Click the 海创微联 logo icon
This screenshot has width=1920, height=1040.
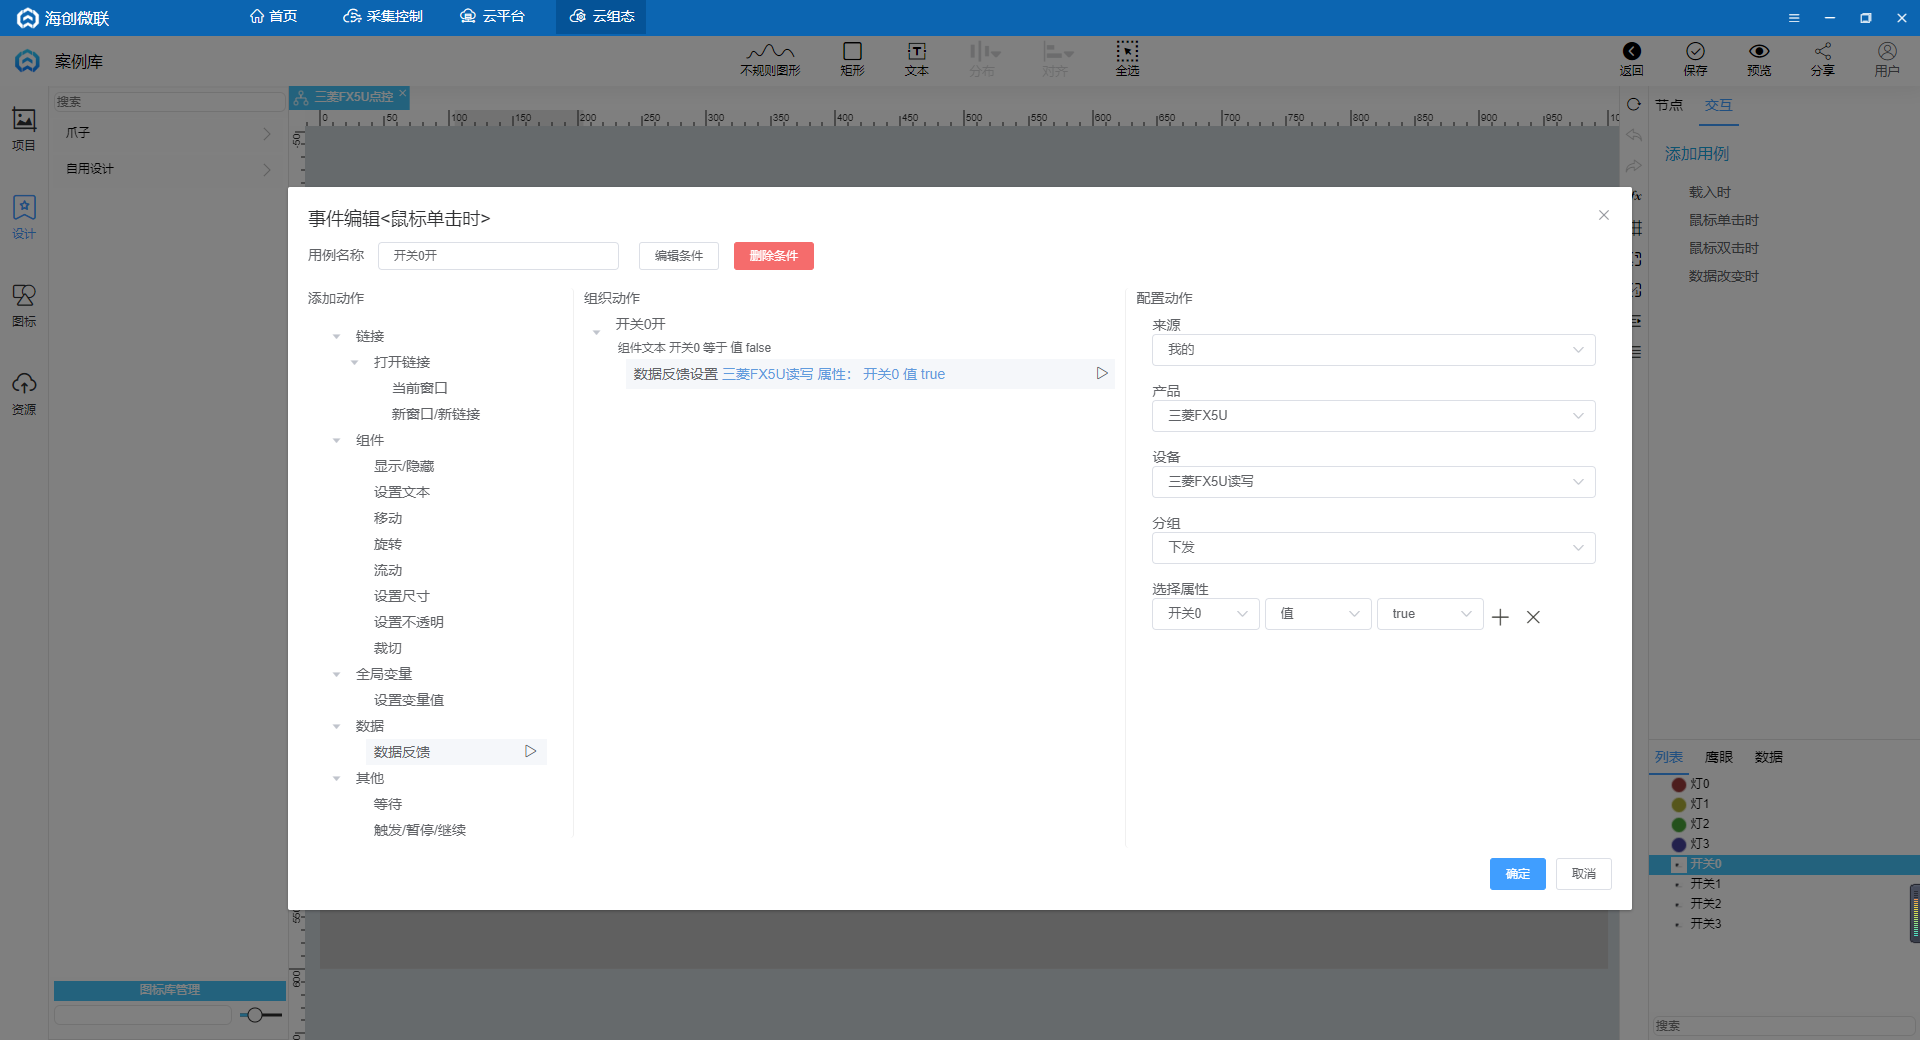28,18
